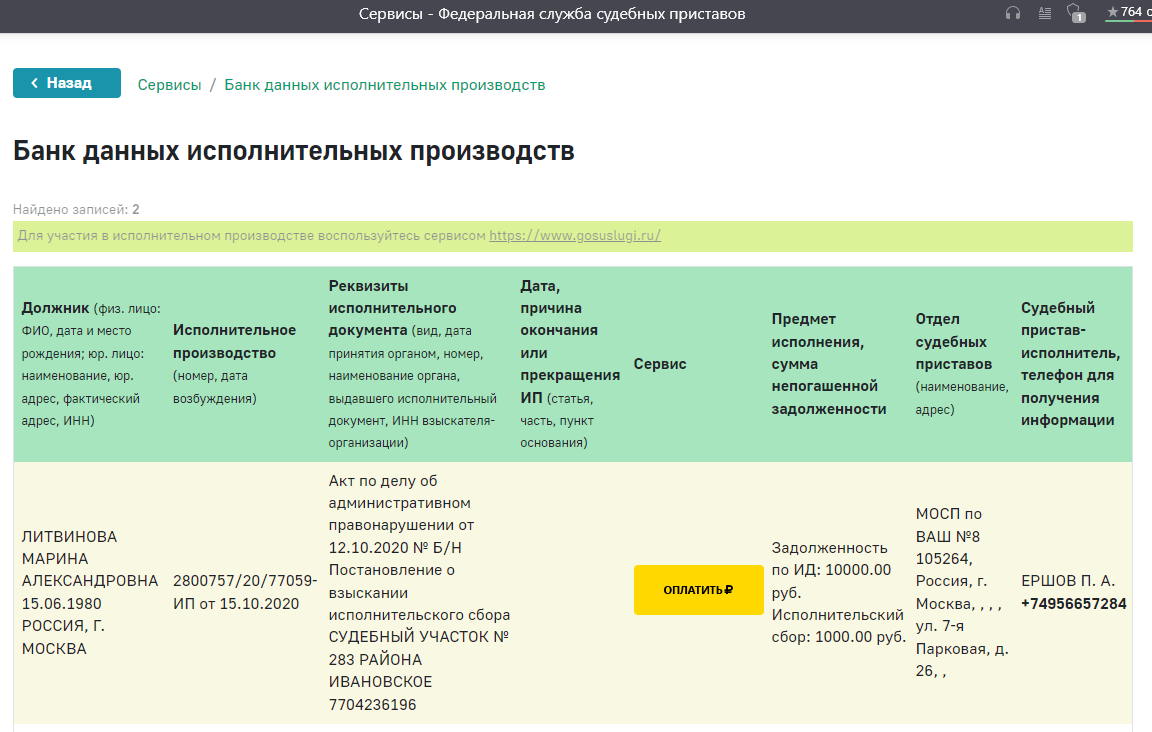Click the Найдено записей: 2 text

(76, 209)
